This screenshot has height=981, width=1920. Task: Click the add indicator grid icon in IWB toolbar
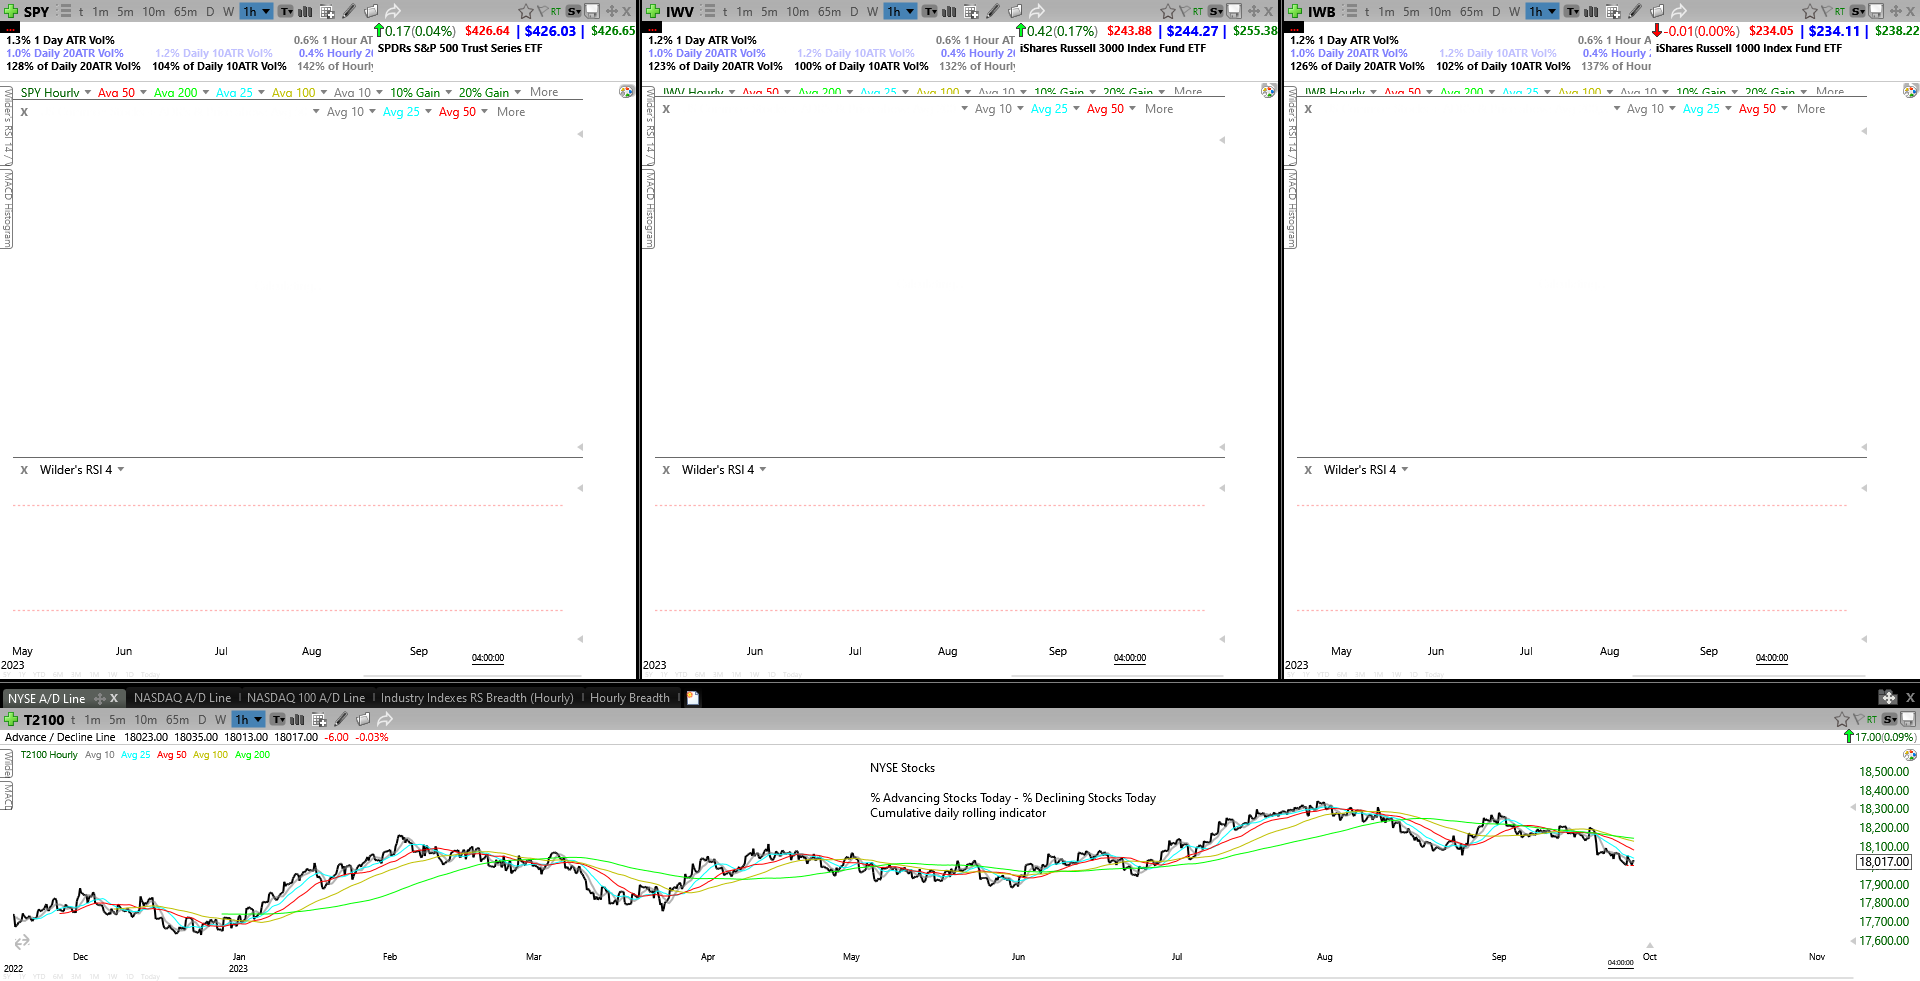pyautogui.click(x=1613, y=12)
